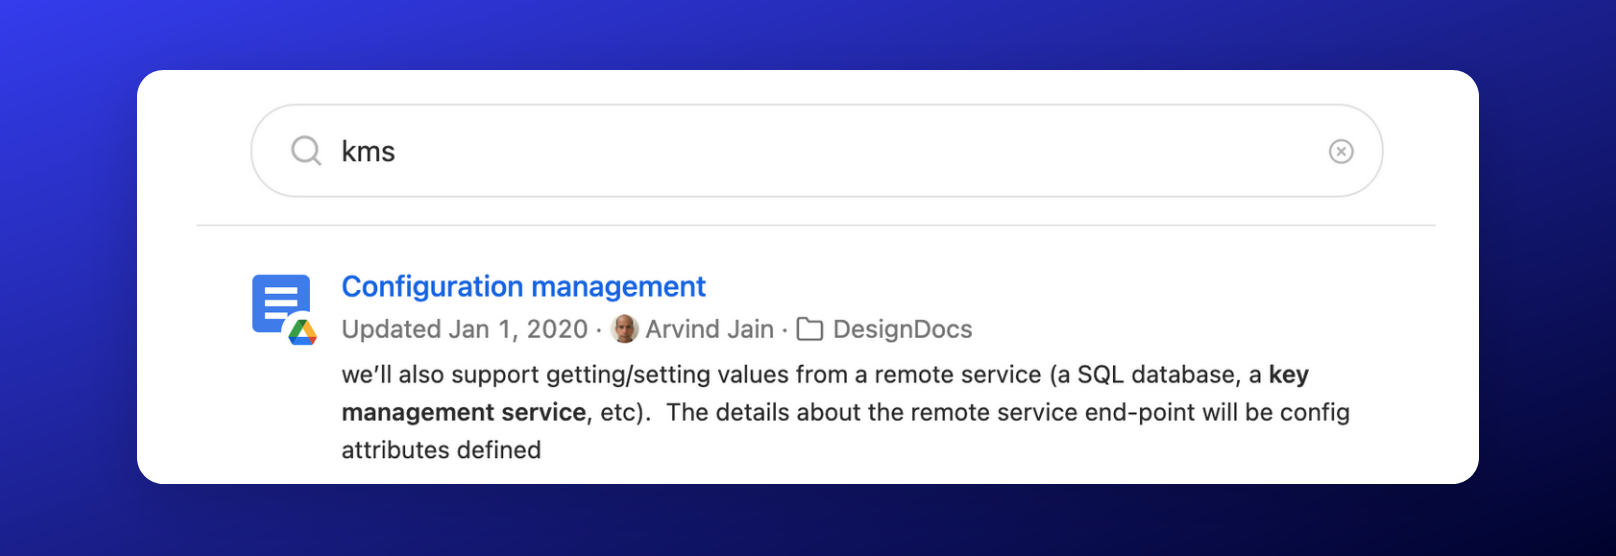Click the Updated Jan 1, 2020 date
The height and width of the screenshot is (556, 1616).
click(464, 329)
